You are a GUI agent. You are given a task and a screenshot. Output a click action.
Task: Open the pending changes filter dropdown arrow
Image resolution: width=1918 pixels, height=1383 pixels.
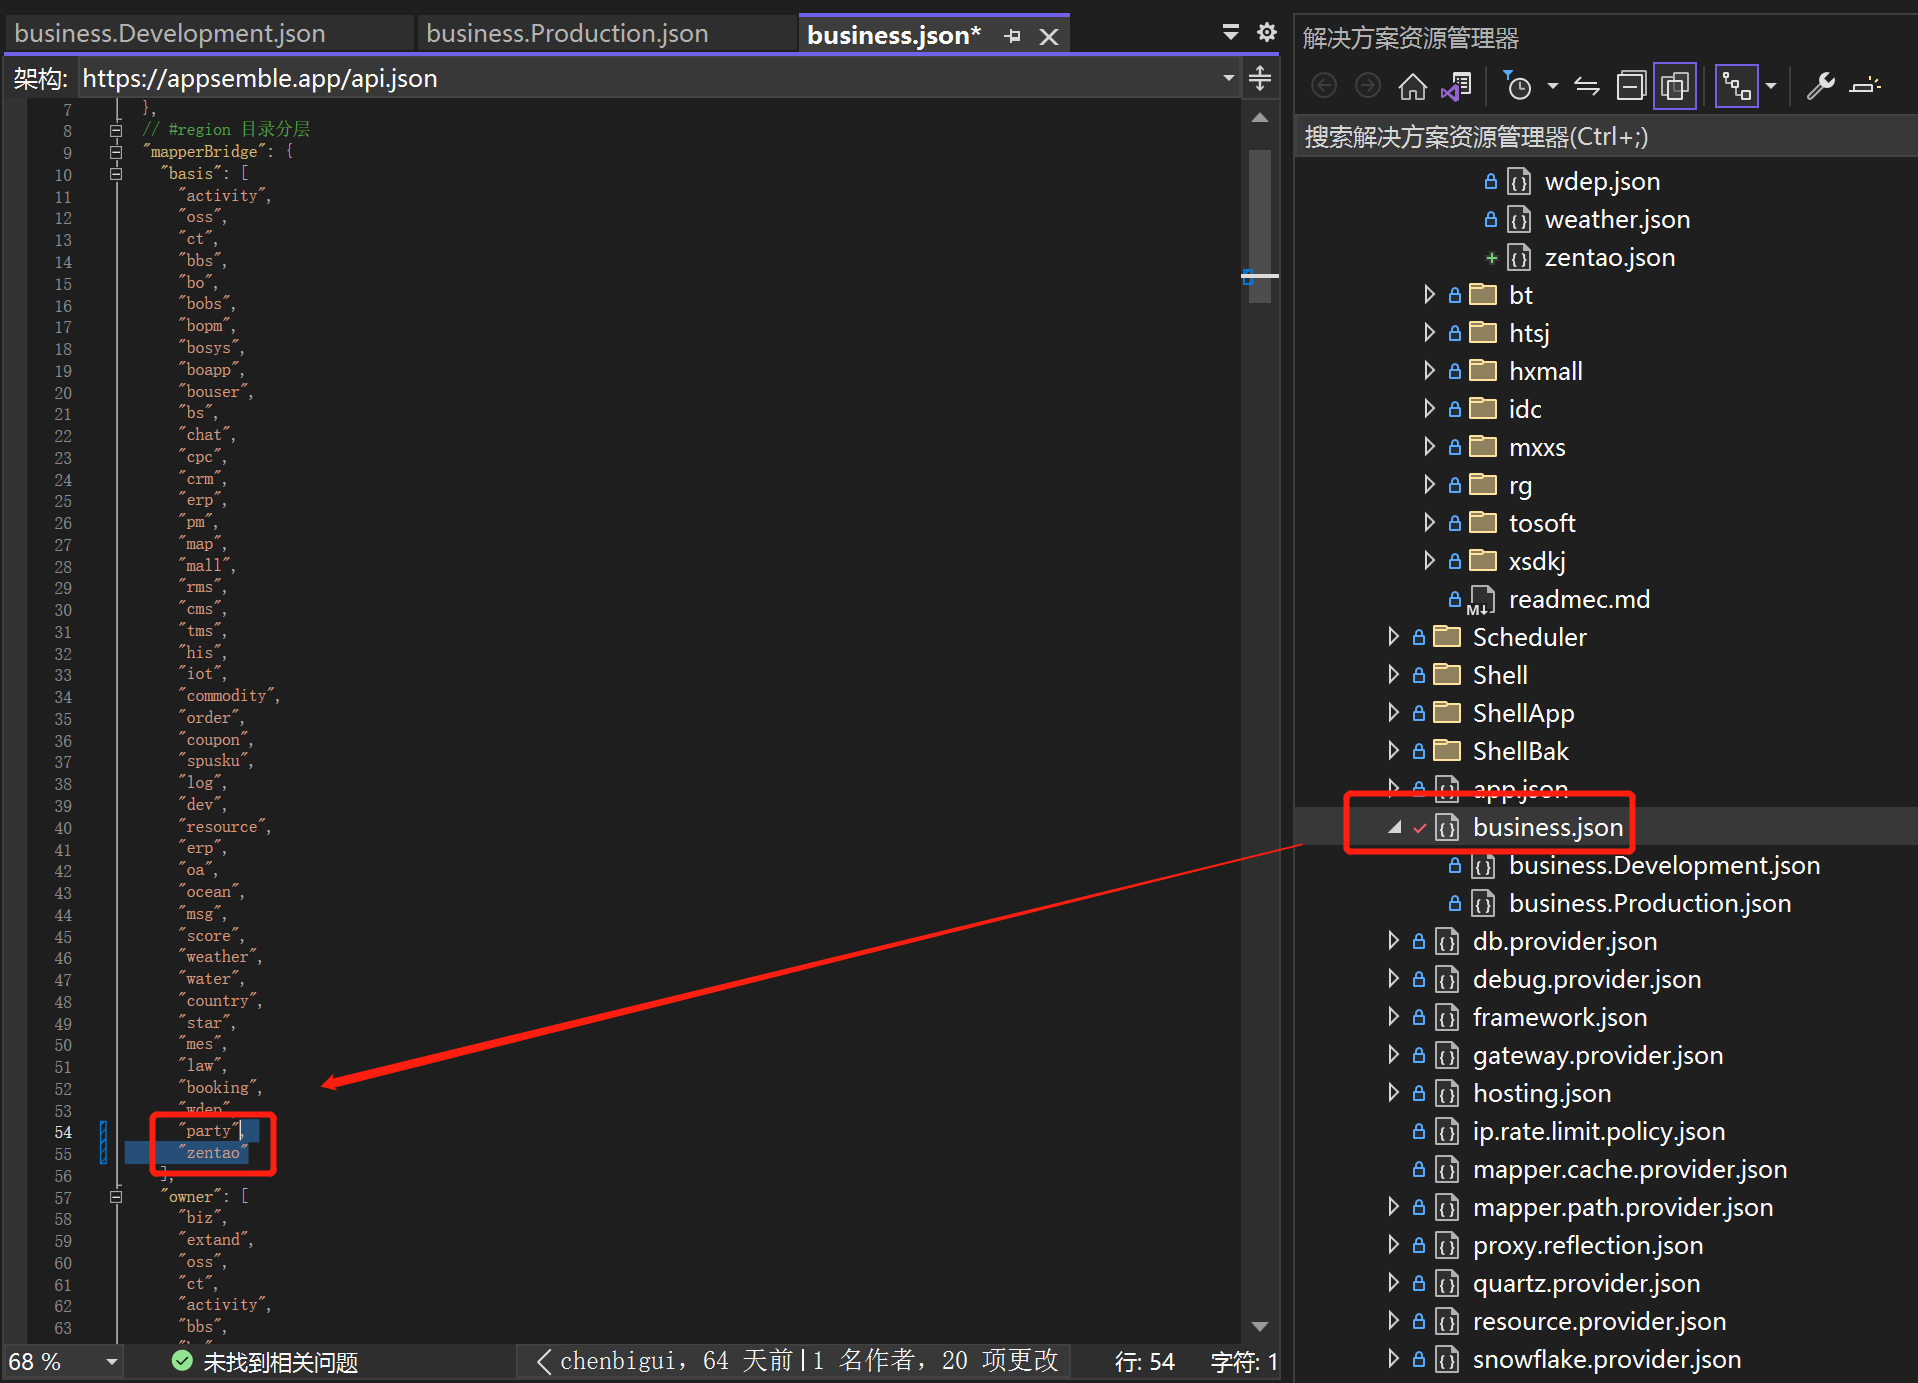click(1553, 86)
